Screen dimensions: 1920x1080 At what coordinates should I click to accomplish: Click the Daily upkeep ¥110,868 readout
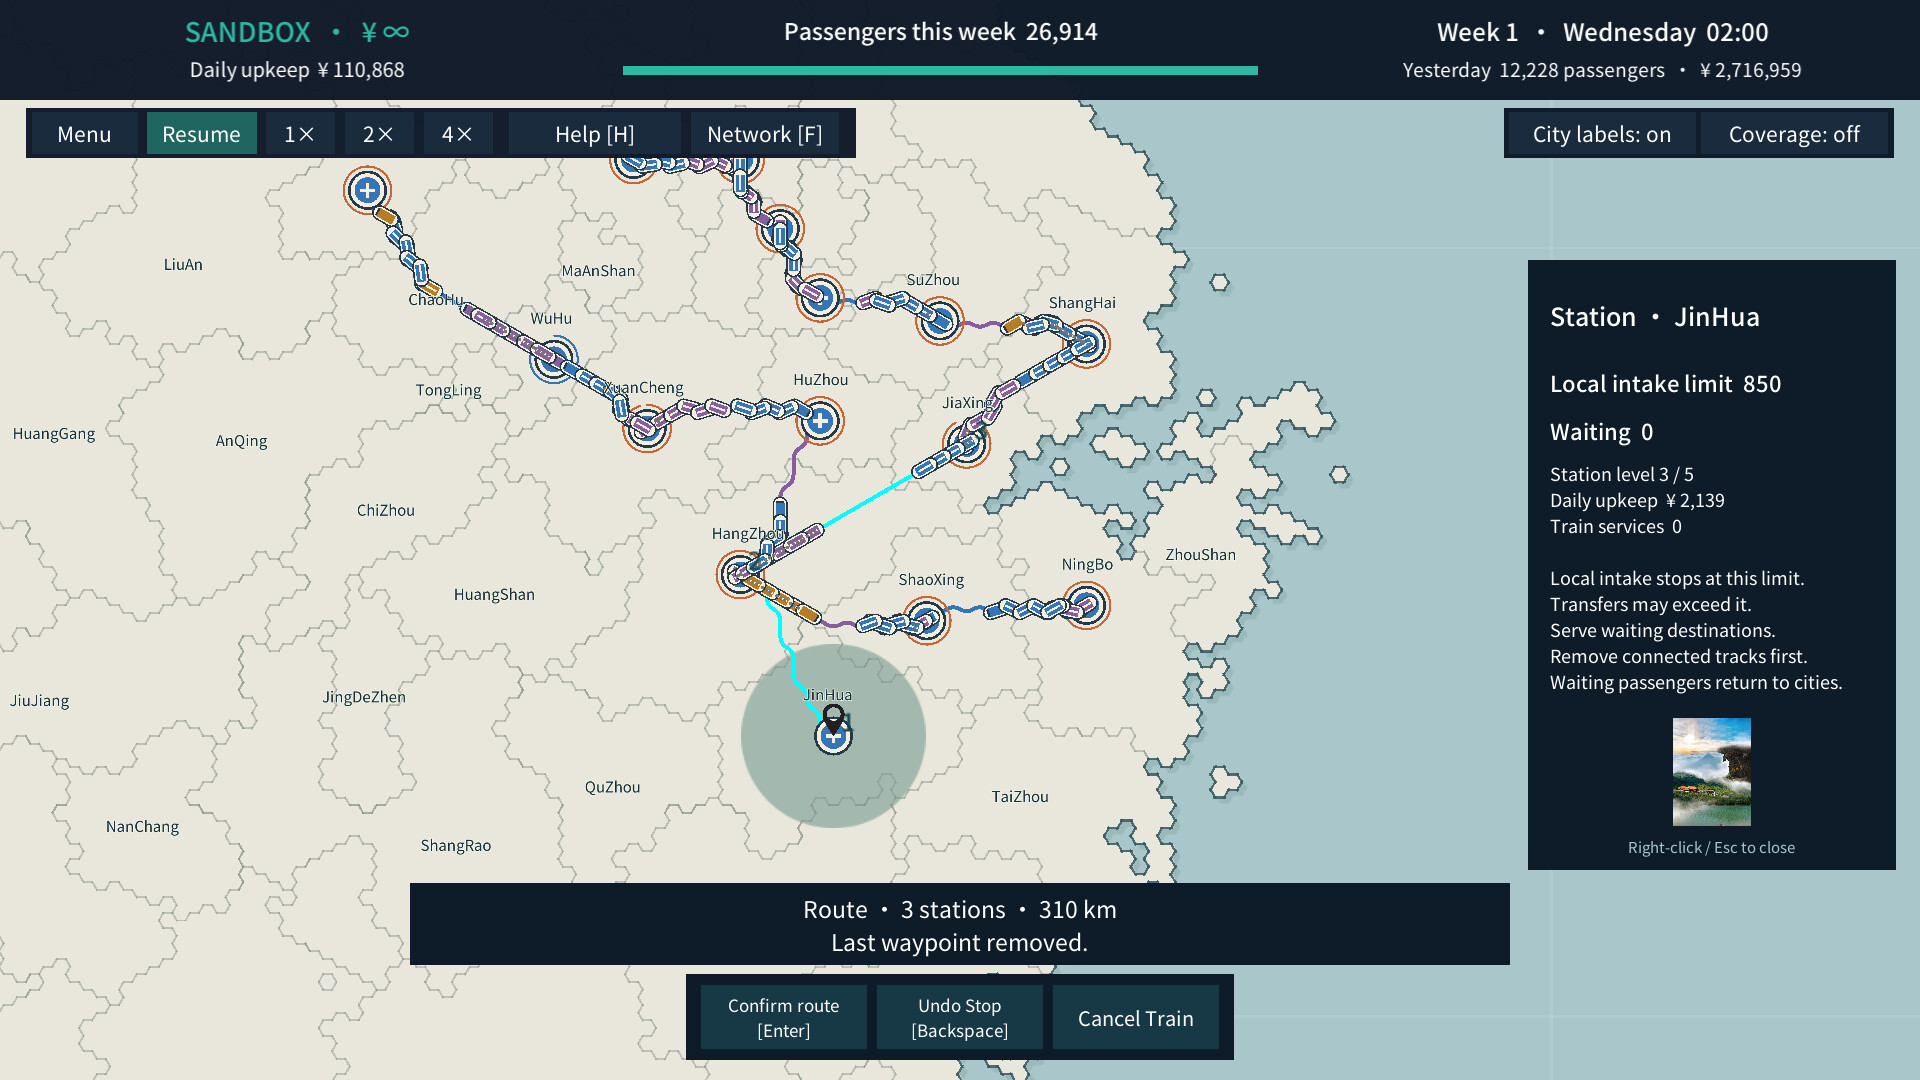click(x=297, y=70)
